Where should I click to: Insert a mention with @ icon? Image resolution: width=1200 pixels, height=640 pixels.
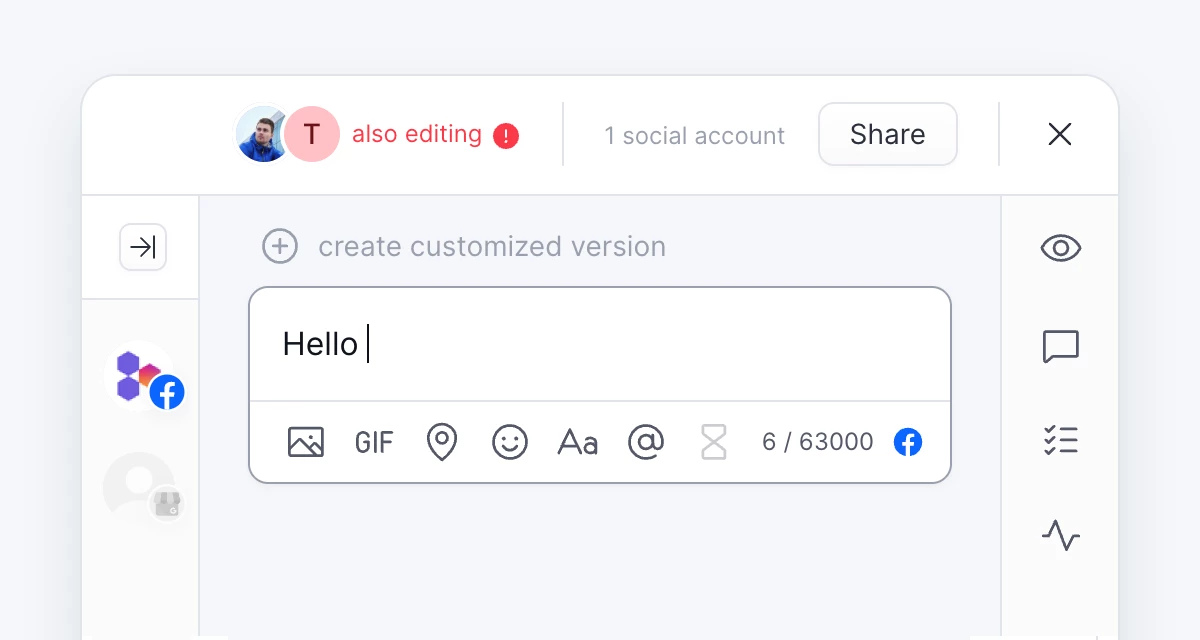click(x=646, y=442)
